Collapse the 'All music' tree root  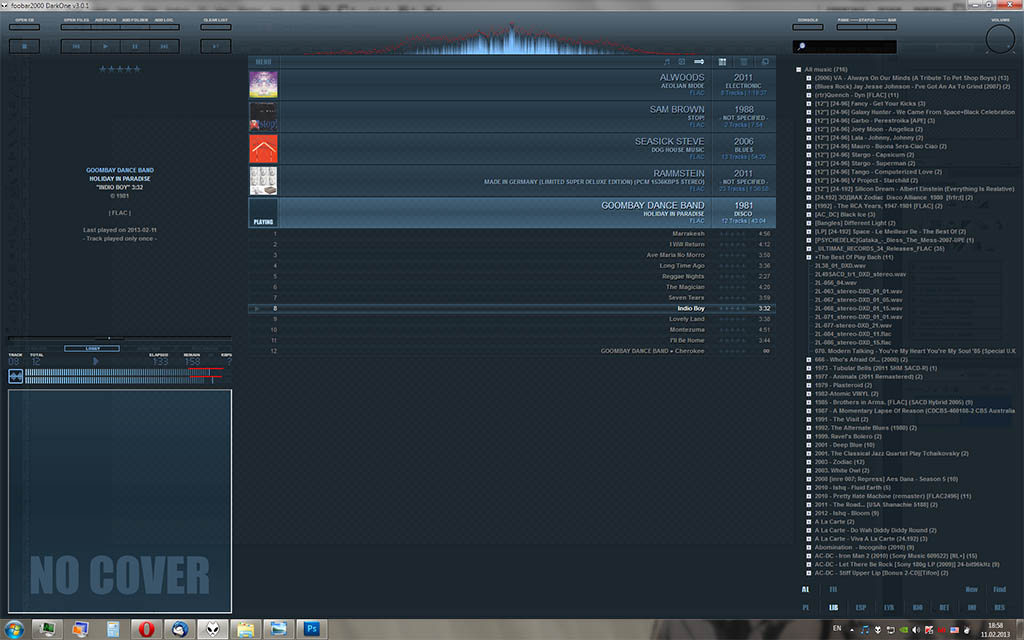tap(798, 69)
